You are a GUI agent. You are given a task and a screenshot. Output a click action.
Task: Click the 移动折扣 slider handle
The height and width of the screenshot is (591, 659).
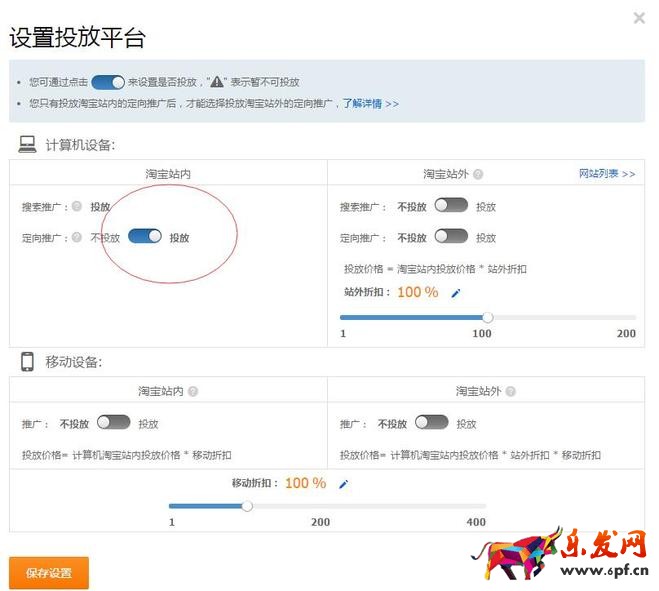(x=247, y=506)
